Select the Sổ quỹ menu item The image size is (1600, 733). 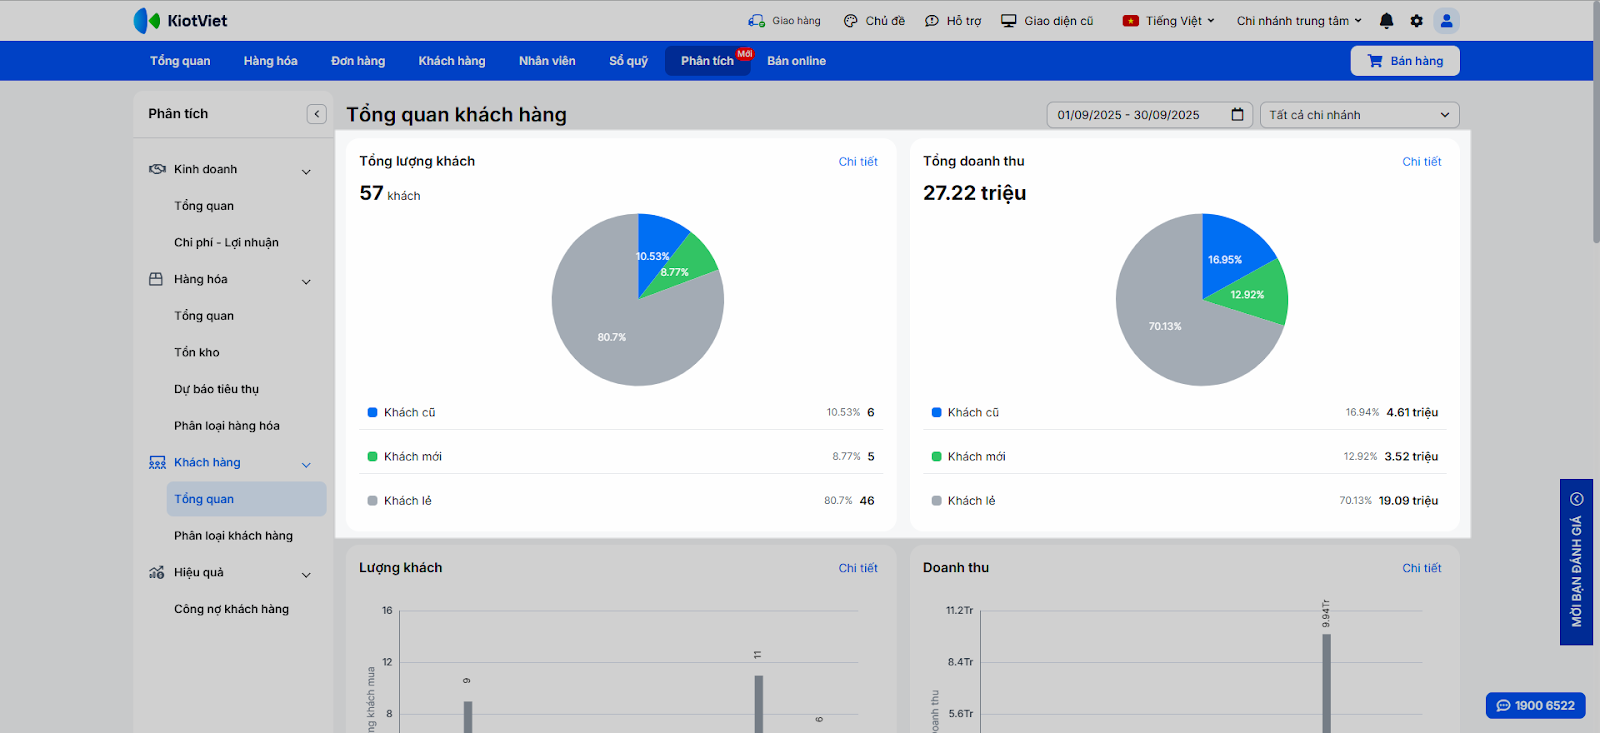pyautogui.click(x=628, y=61)
